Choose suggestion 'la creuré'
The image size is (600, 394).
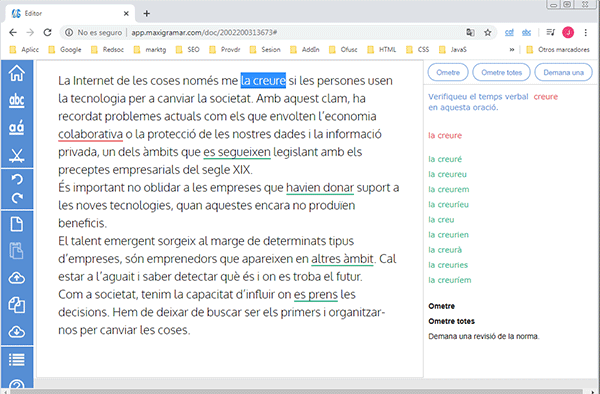click(445, 159)
